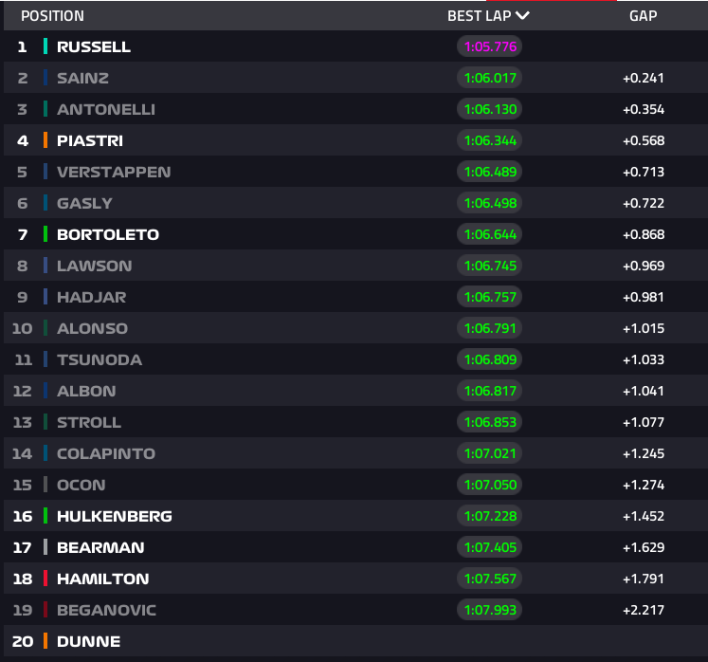This screenshot has width=708, height=662.
Task: Click the +0.568 gap value for Piastri
Action: 643,141
